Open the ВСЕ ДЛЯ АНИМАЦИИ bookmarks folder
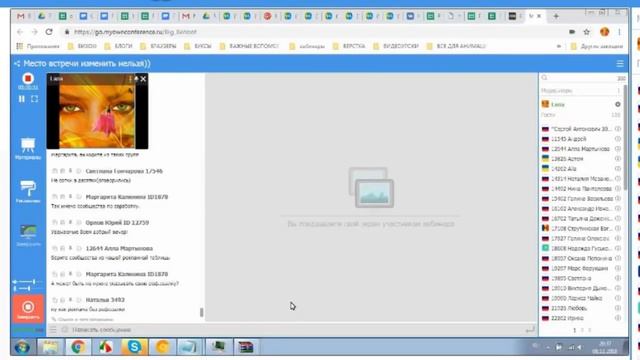The width and height of the screenshot is (640, 360). [x=456, y=46]
